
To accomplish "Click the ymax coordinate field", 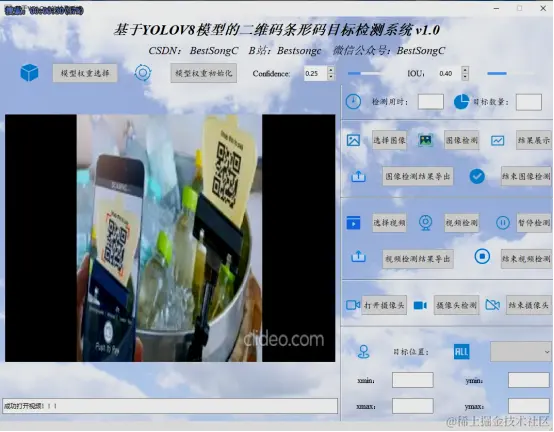I will [x=529, y=406].
